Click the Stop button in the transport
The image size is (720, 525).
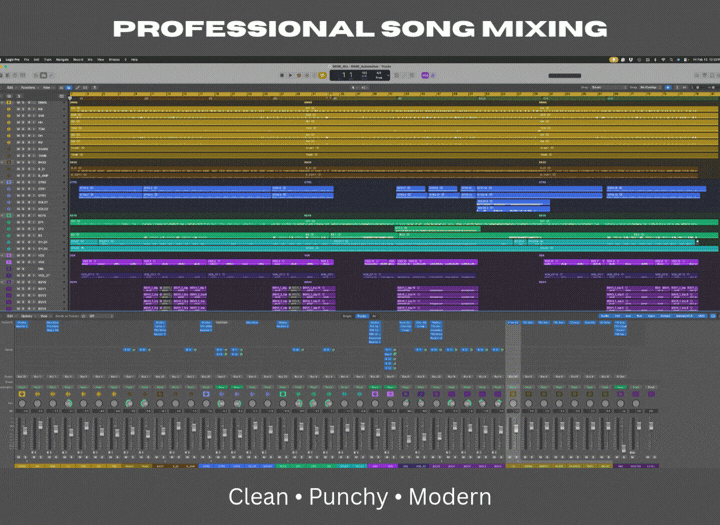pyautogui.click(x=282, y=75)
